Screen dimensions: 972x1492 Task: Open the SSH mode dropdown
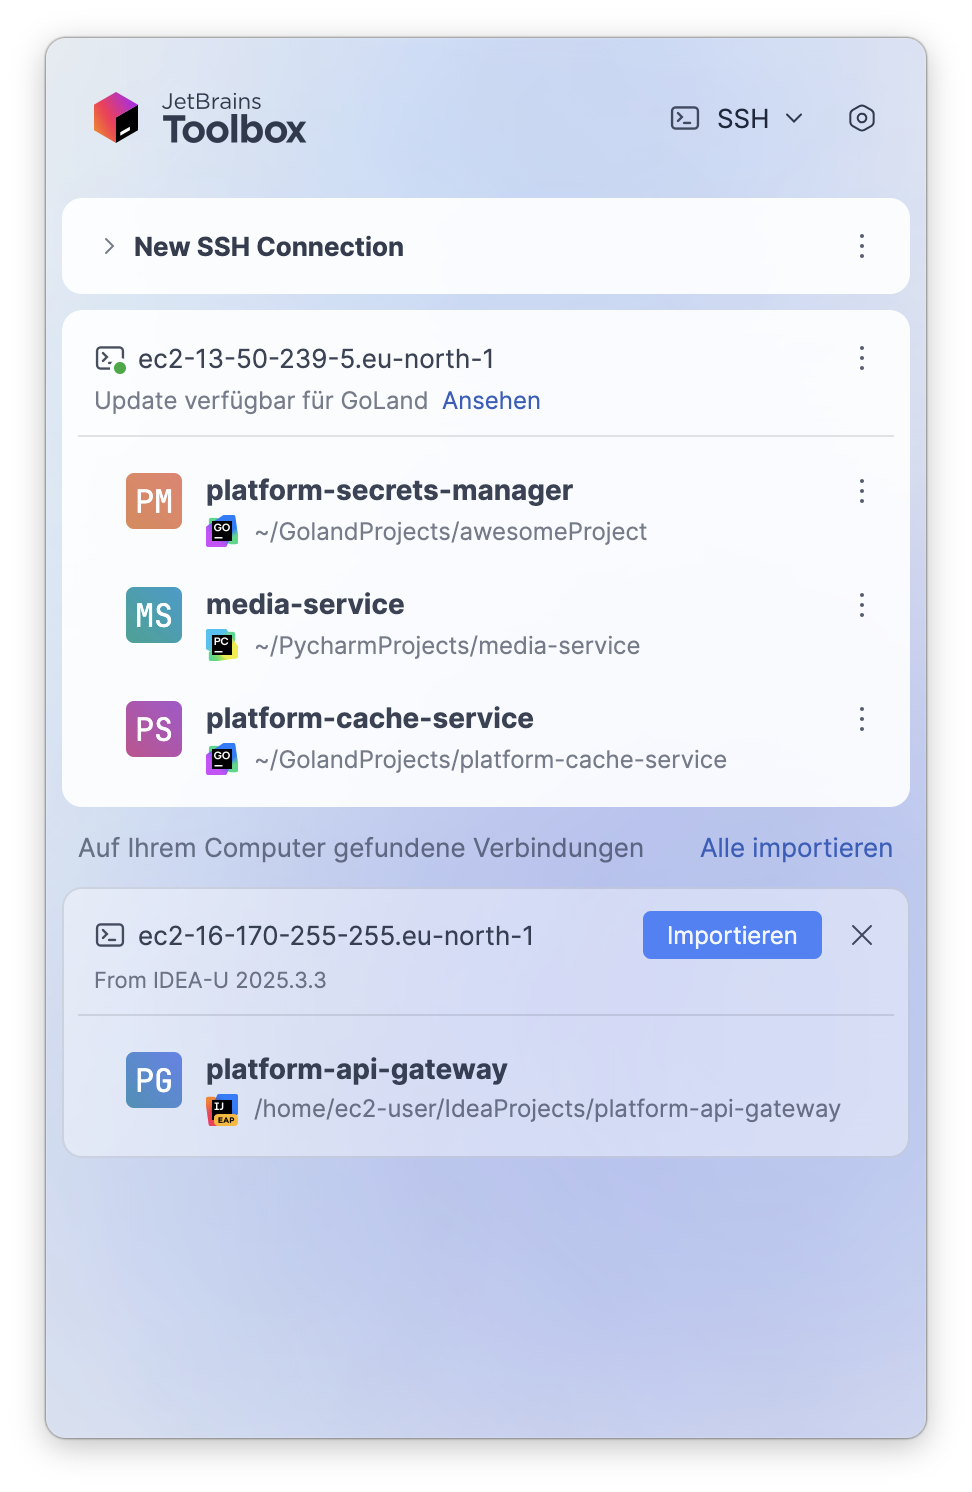pyautogui.click(x=738, y=118)
